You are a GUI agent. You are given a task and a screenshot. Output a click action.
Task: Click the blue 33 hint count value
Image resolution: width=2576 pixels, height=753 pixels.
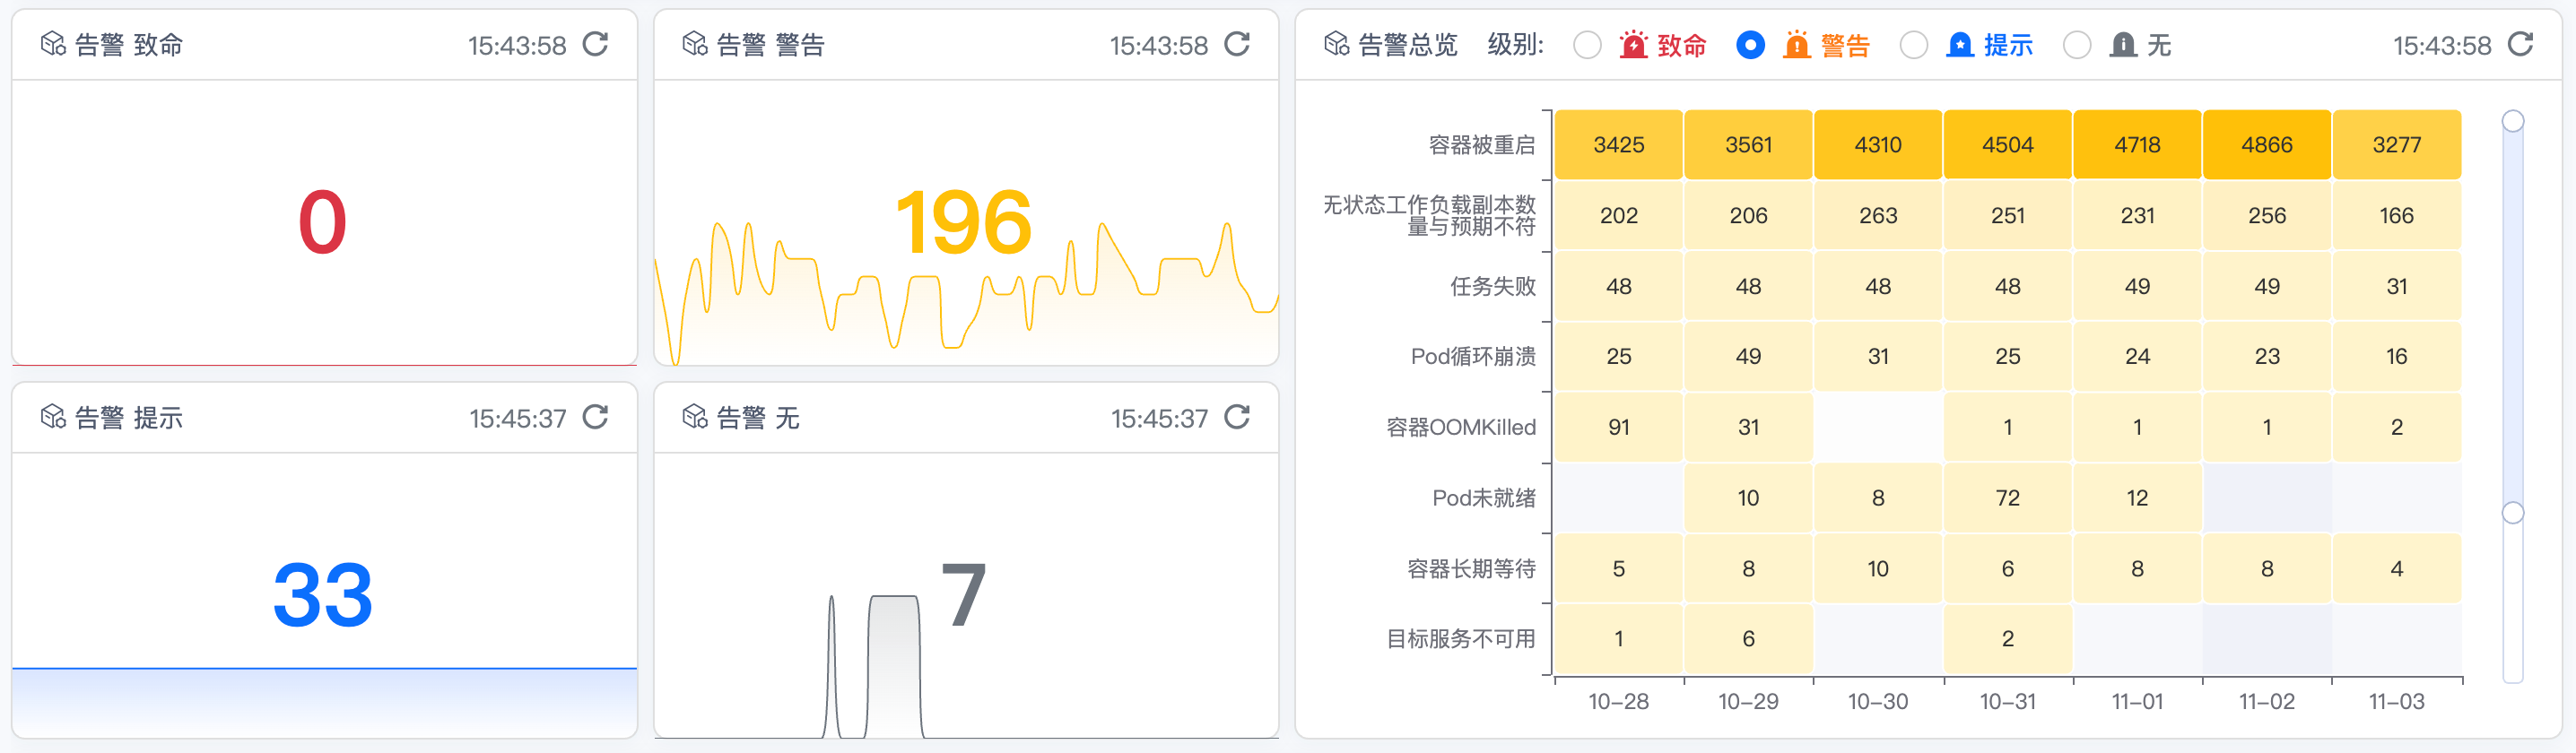(x=323, y=595)
